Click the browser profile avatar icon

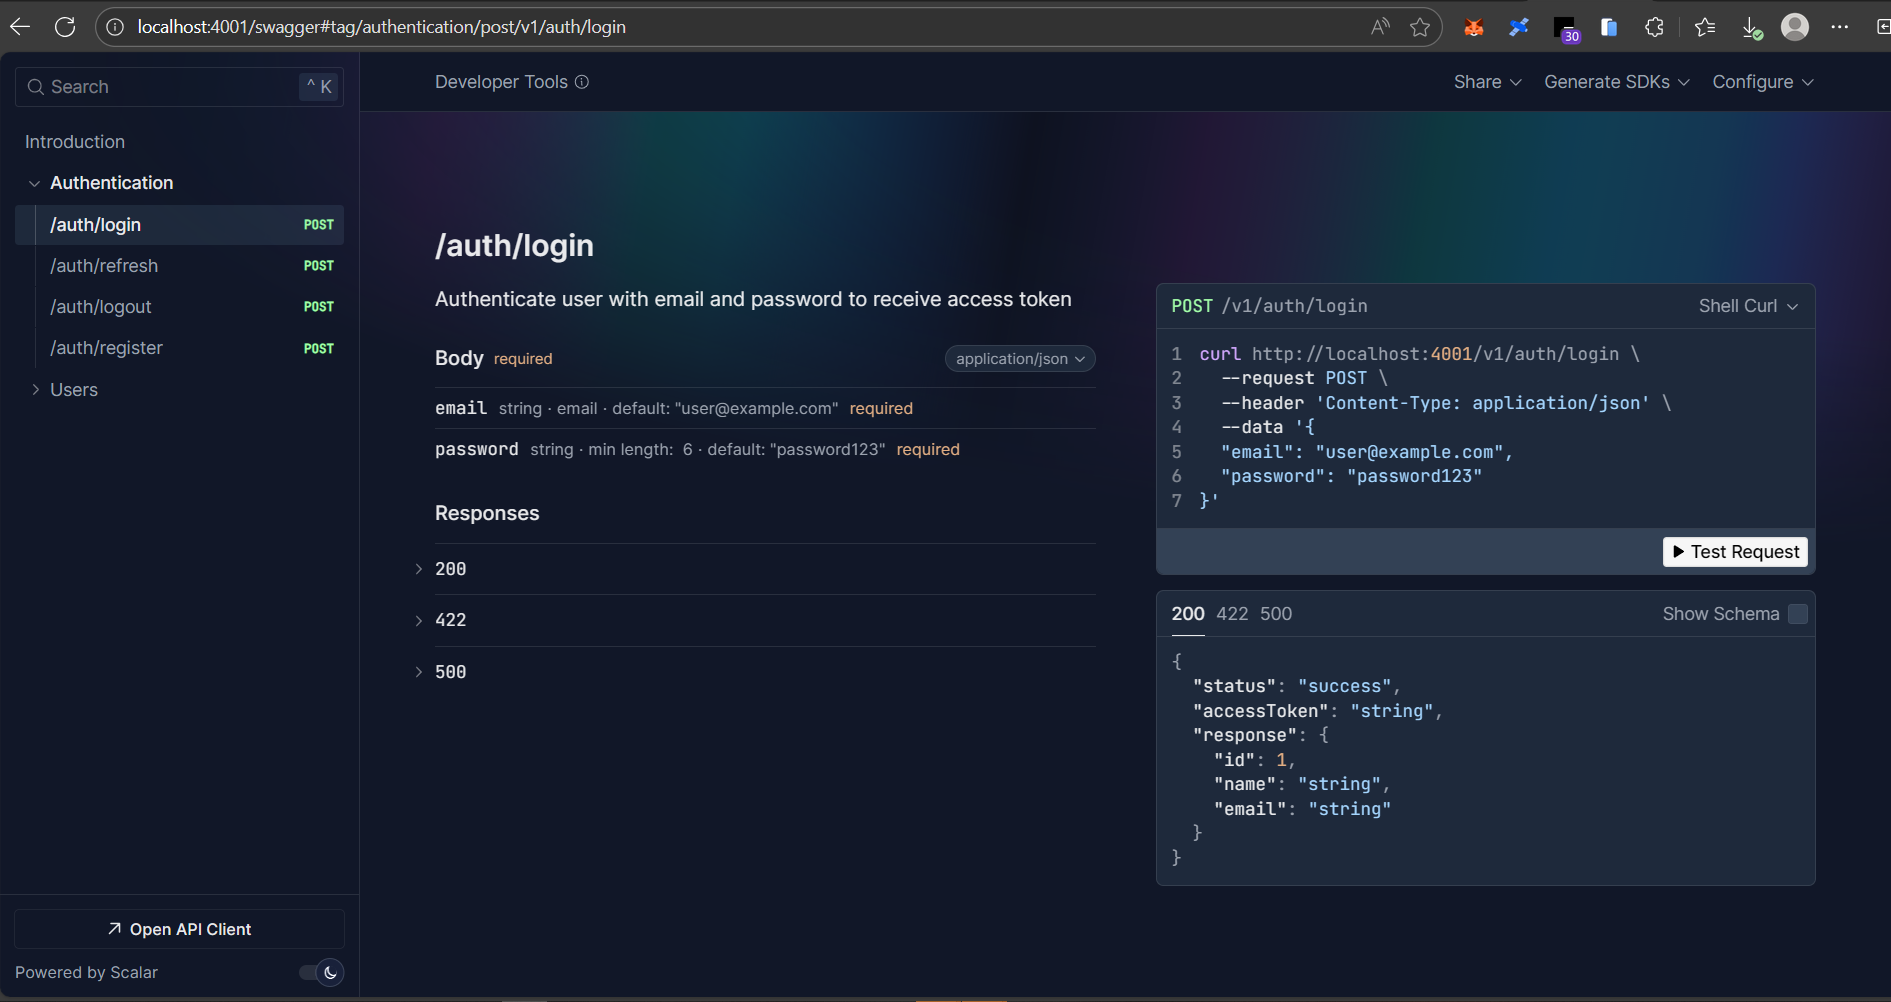point(1794,27)
